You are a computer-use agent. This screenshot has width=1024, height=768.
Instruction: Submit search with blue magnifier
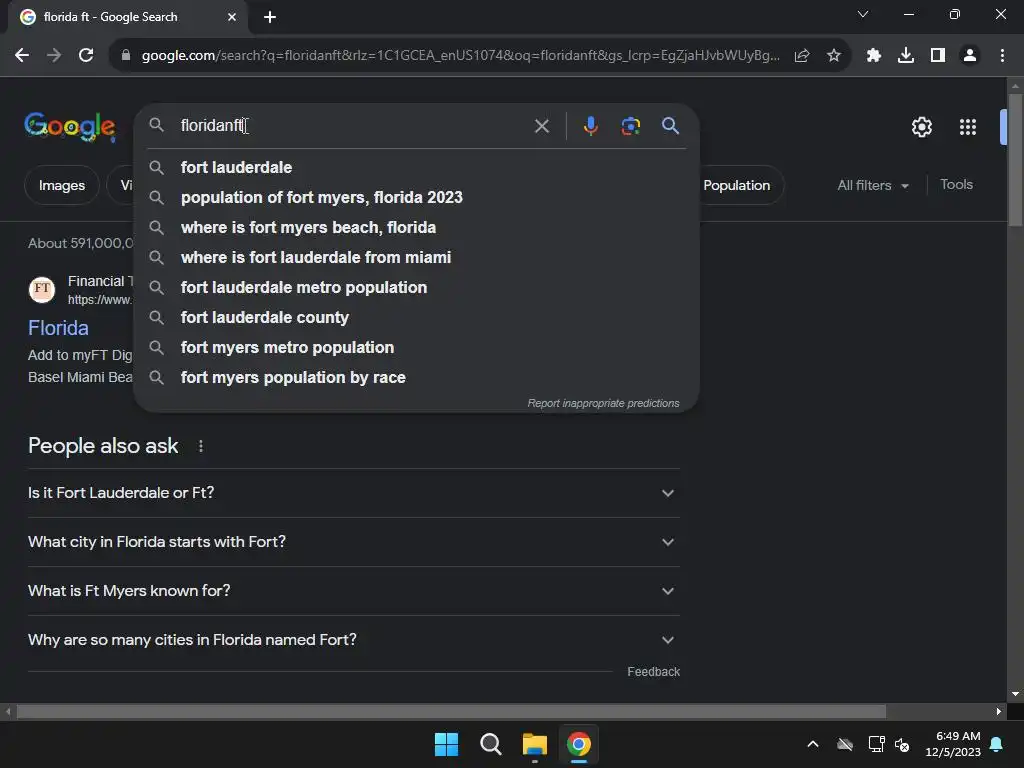tap(670, 125)
